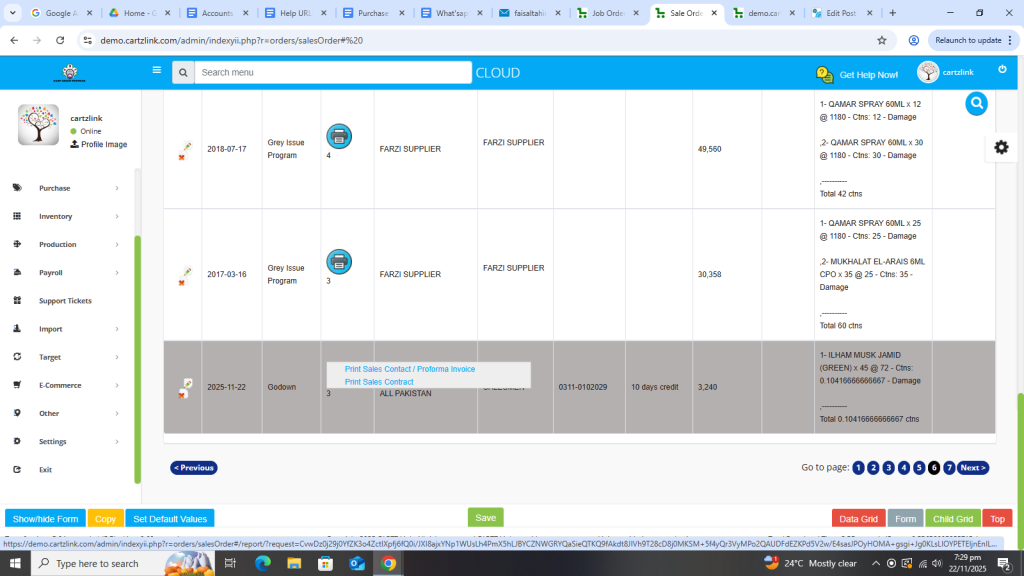Screen dimensions: 1024x576
Task: Click the edit pencil icon for 2018-07-17 order
Action: click(186, 147)
